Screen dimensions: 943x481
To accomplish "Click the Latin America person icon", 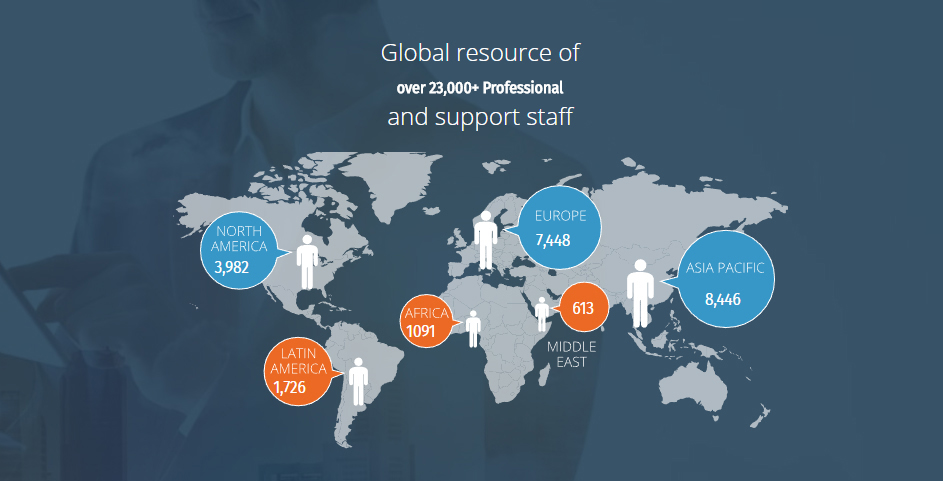I will coord(358,382).
